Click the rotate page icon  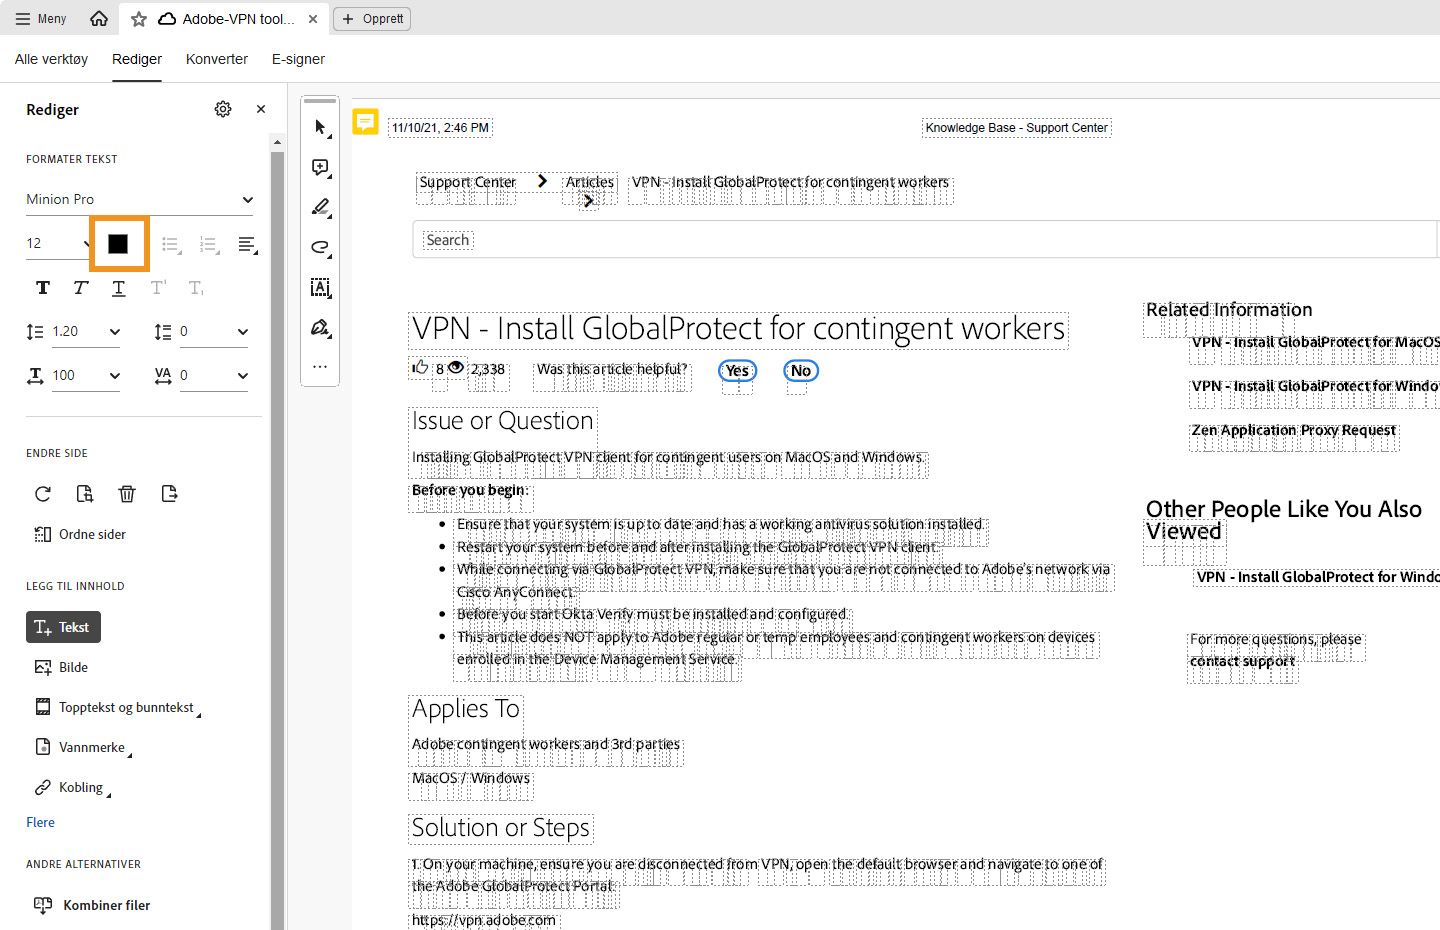pos(43,493)
